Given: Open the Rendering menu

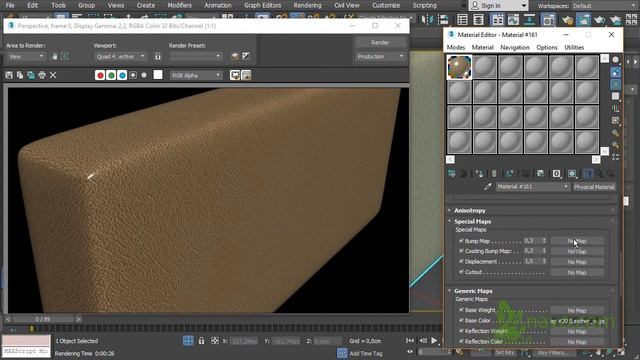Looking at the screenshot, I should click(307, 5).
